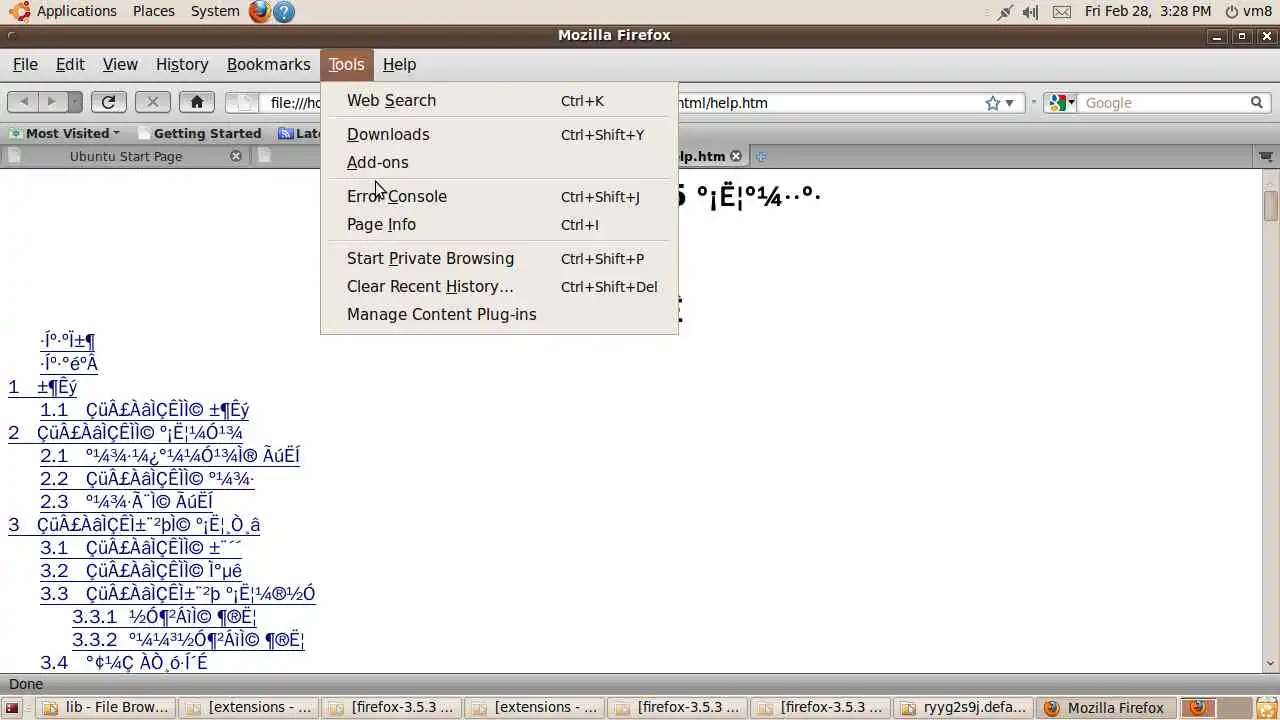
Task: Close the open Tools menu
Action: click(x=346, y=64)
